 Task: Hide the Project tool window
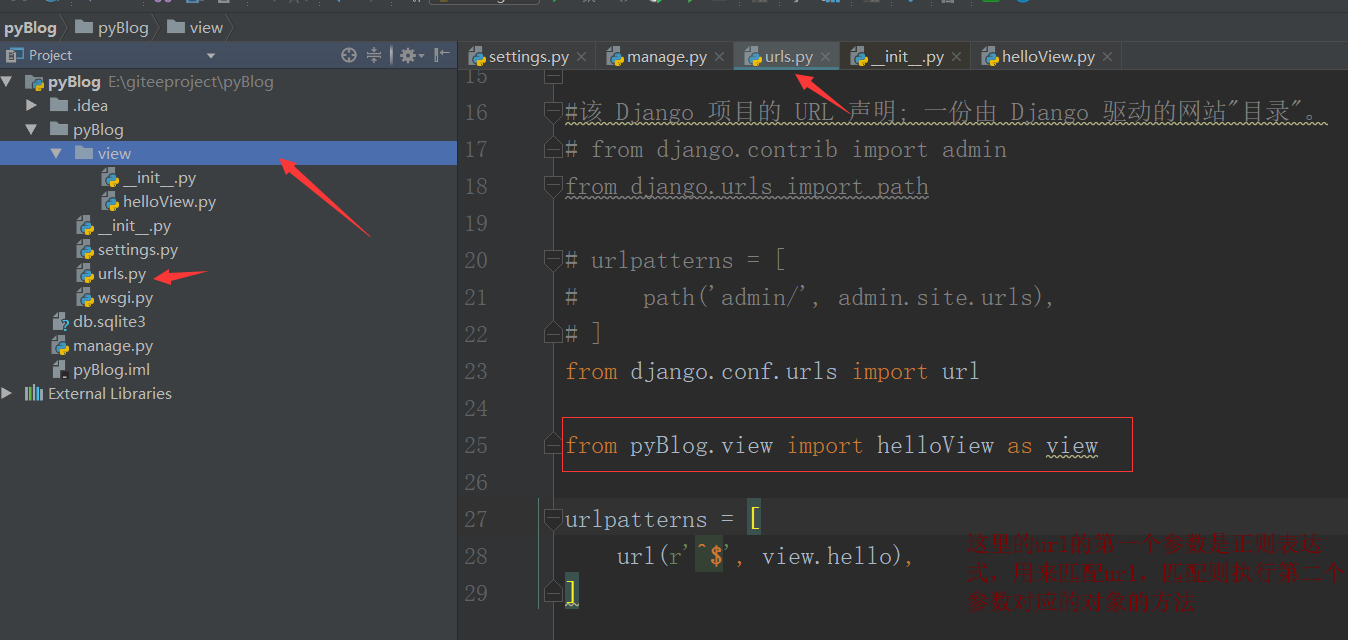[442, 55]
